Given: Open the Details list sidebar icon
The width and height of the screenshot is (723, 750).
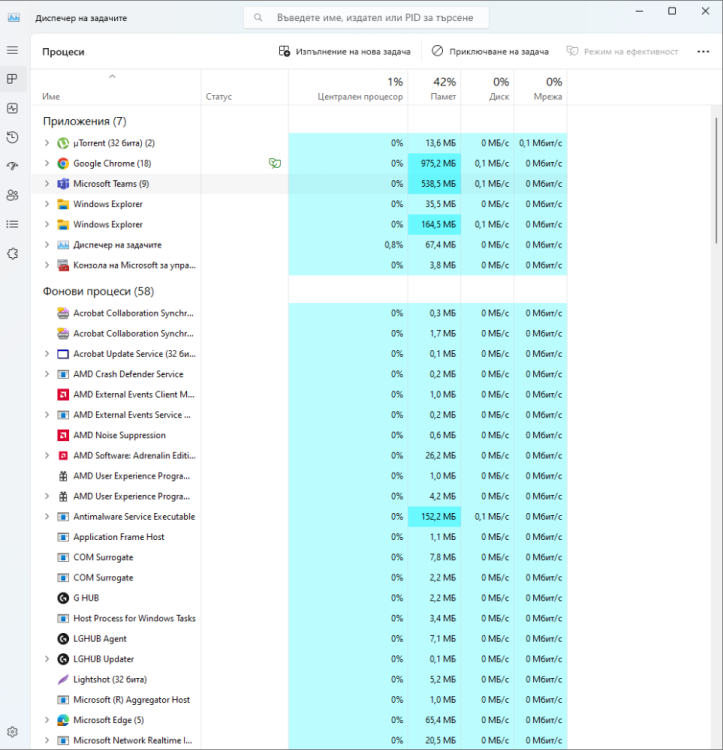Looking at the screenshot, I should pyautogui.click(x=12, y=224).
